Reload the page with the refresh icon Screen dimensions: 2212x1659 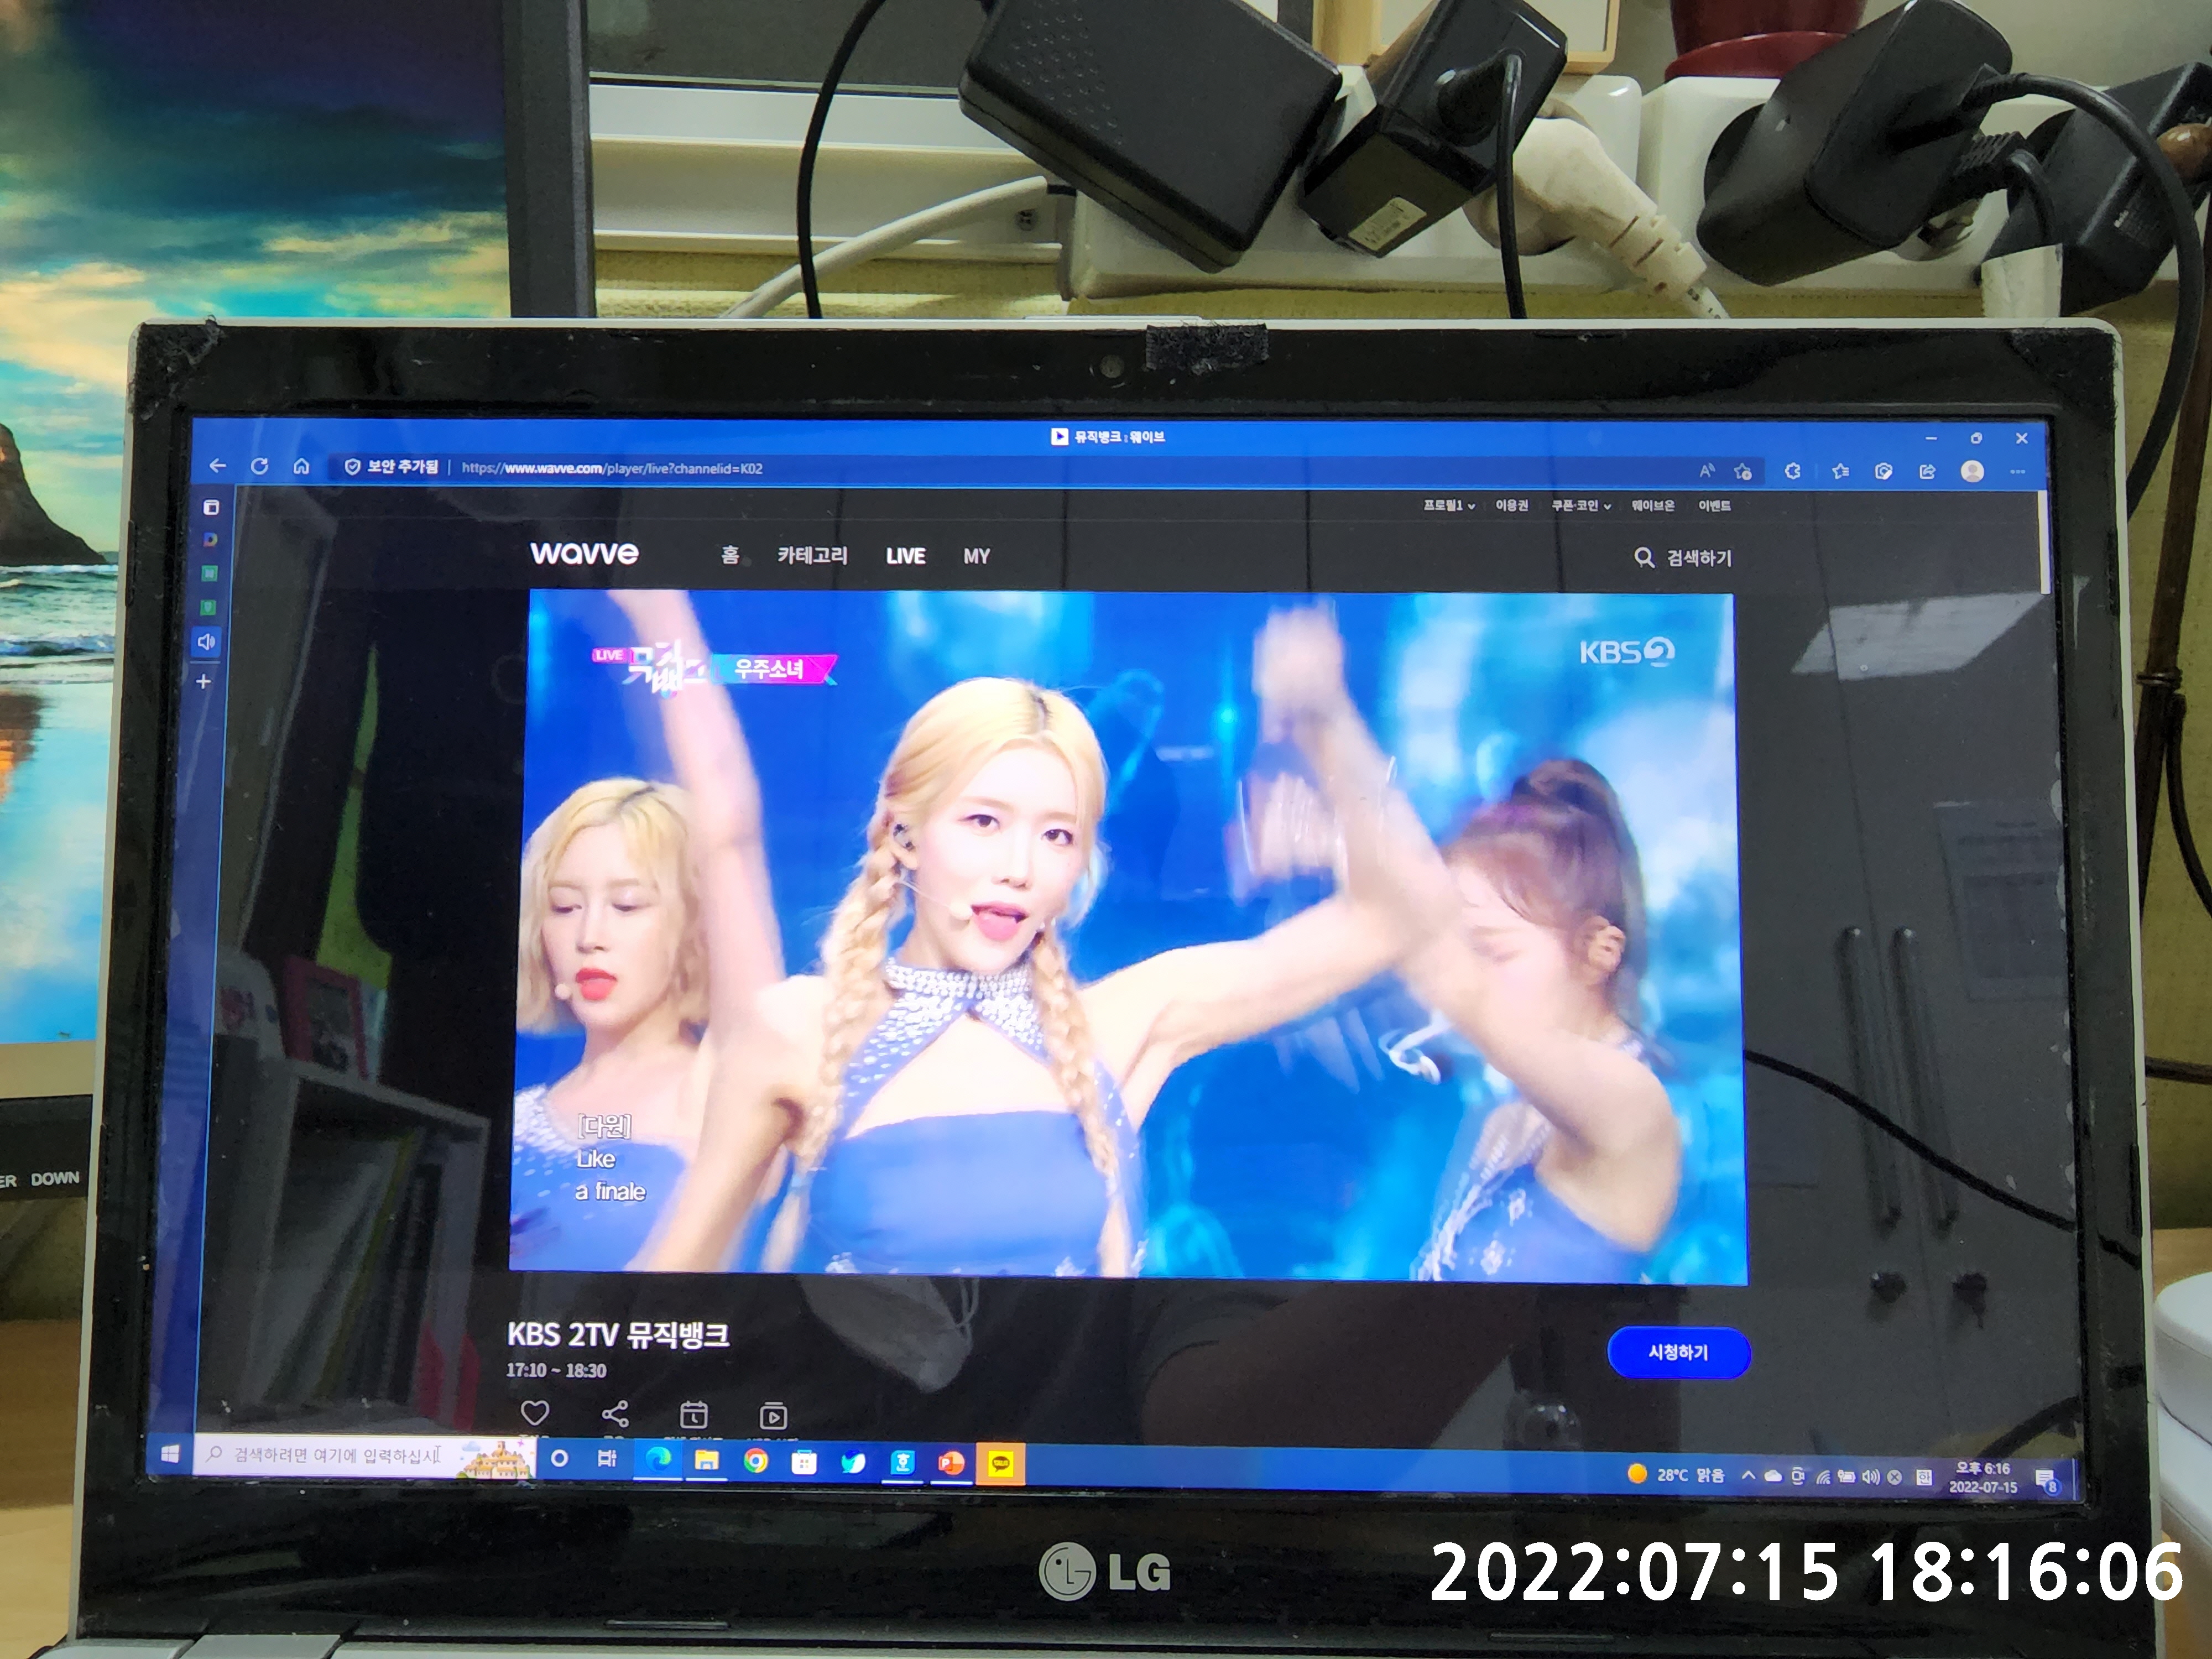(259, 466)
